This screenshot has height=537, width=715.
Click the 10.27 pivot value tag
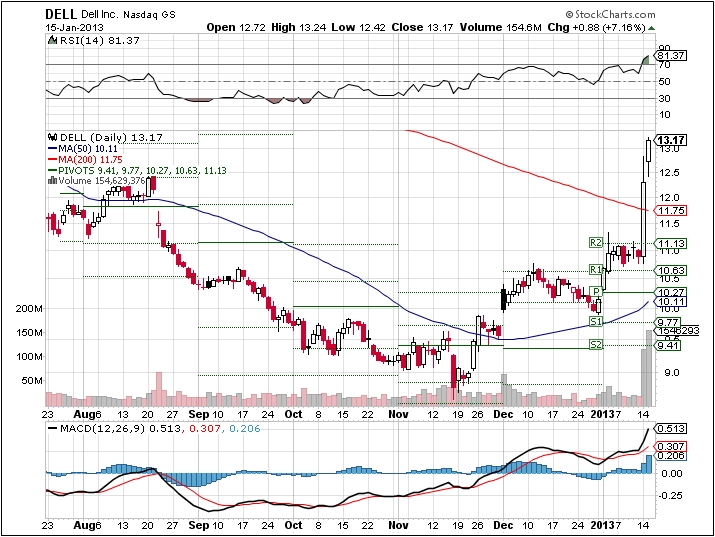(671, 292)
